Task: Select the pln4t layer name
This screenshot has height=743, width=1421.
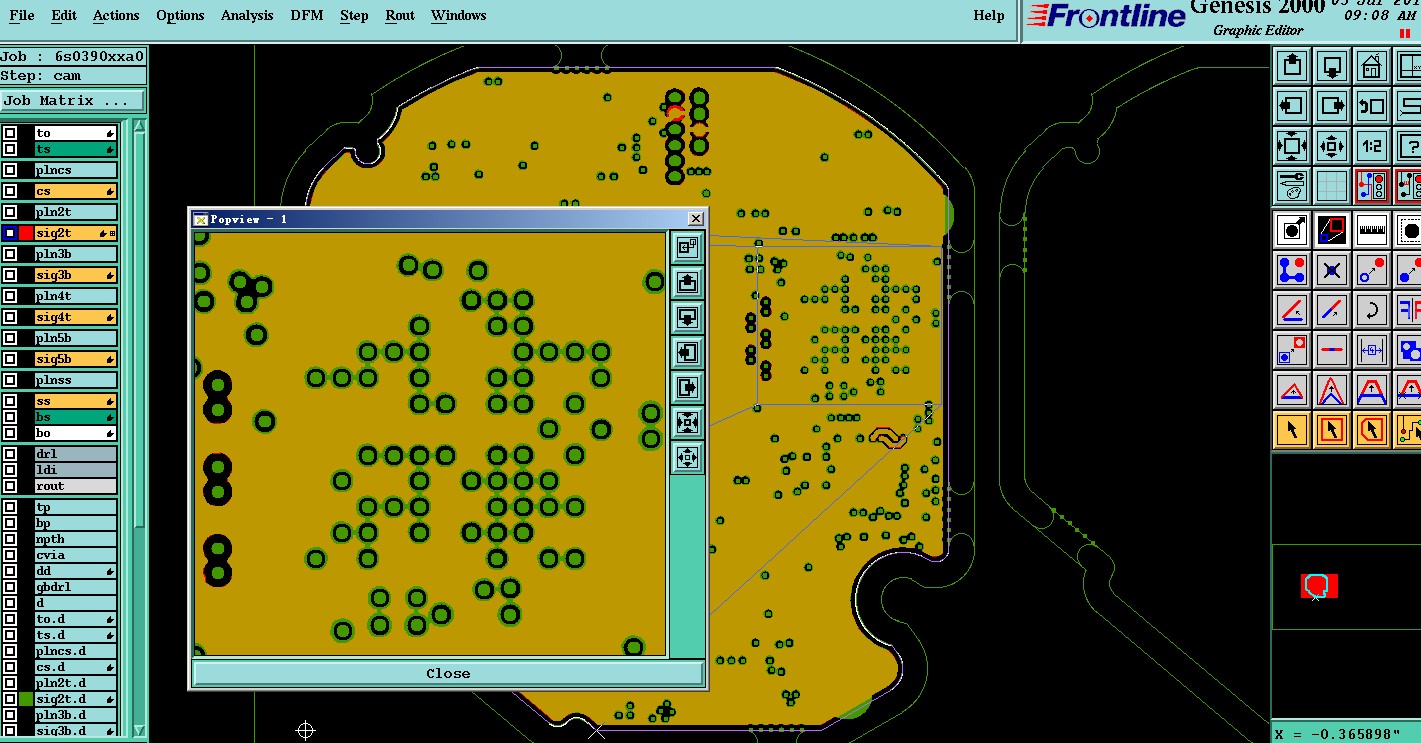Action: click(75, 296)
